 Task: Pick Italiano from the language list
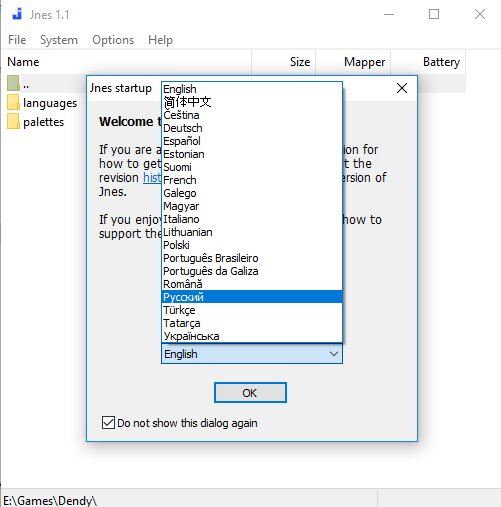(x=252, y=219)
